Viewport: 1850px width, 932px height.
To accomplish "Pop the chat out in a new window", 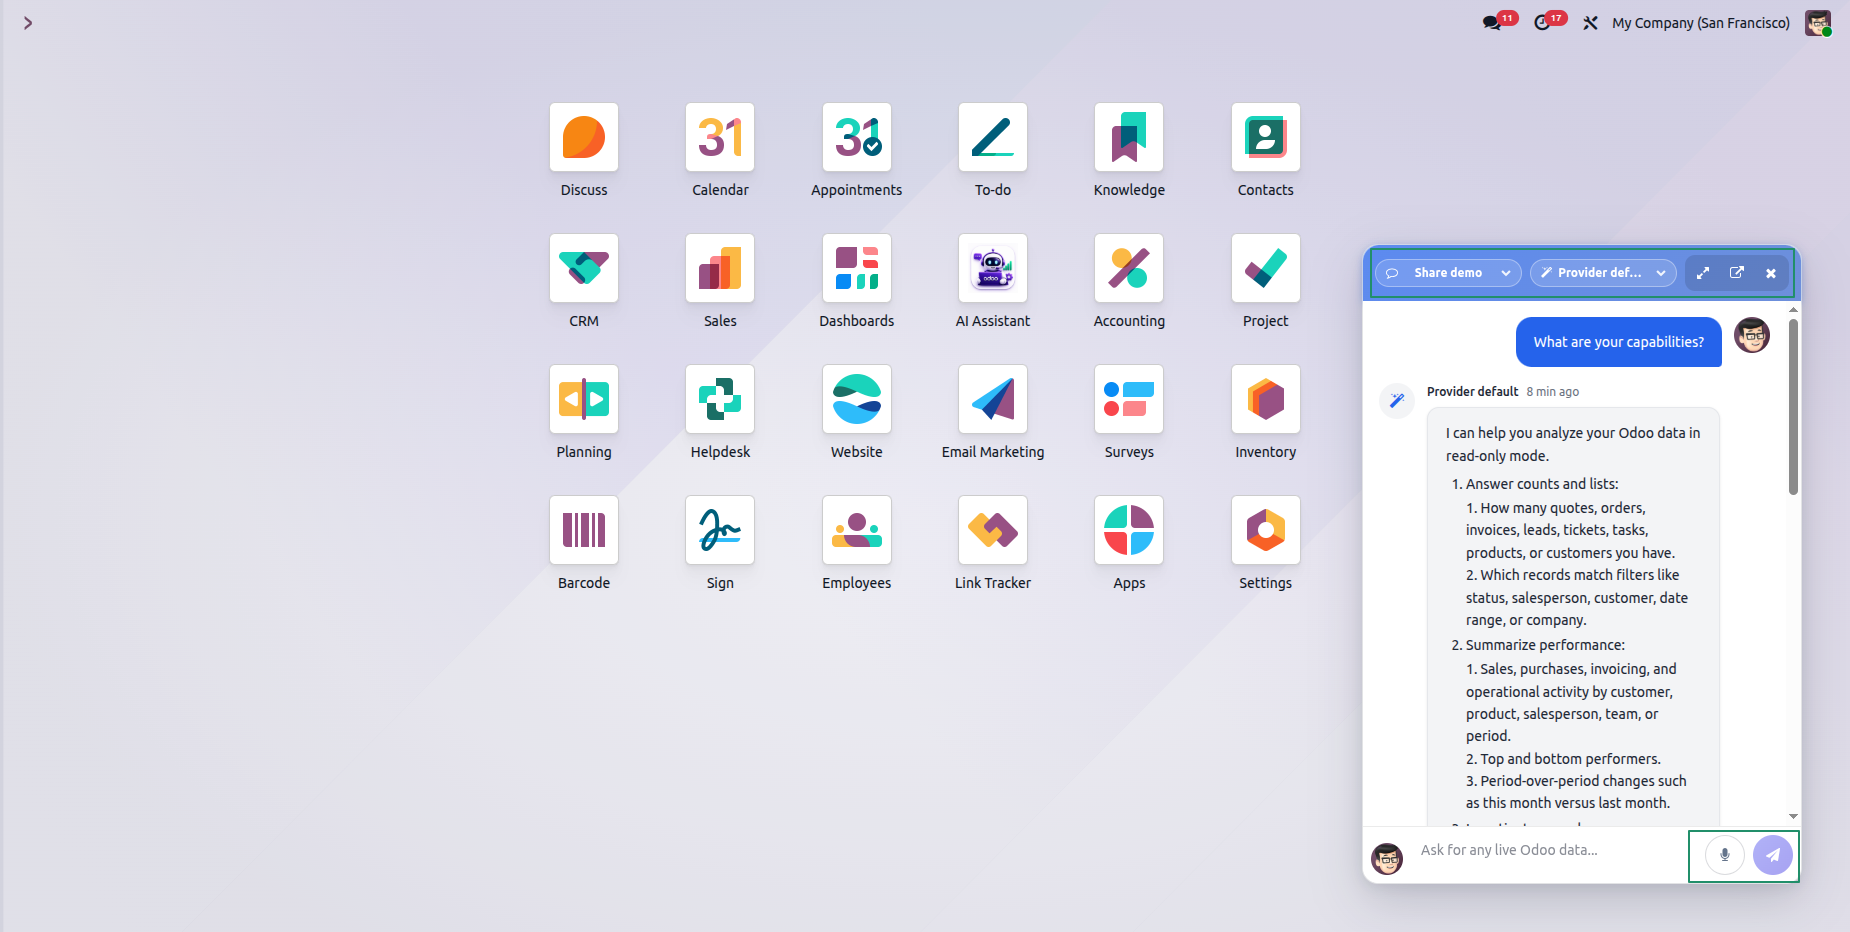I will click(1737, 273).
